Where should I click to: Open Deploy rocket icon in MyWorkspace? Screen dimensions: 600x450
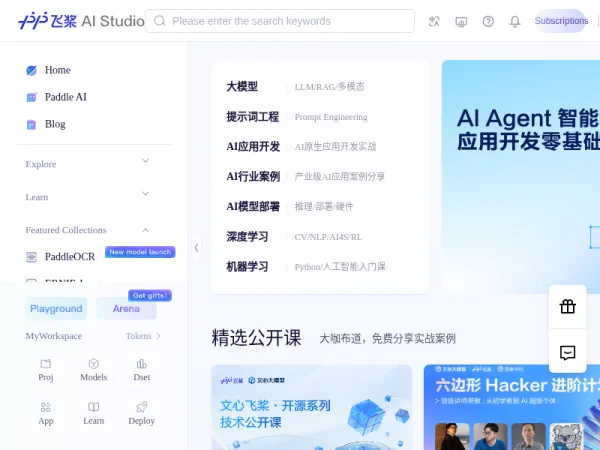(x=142, y=407)
